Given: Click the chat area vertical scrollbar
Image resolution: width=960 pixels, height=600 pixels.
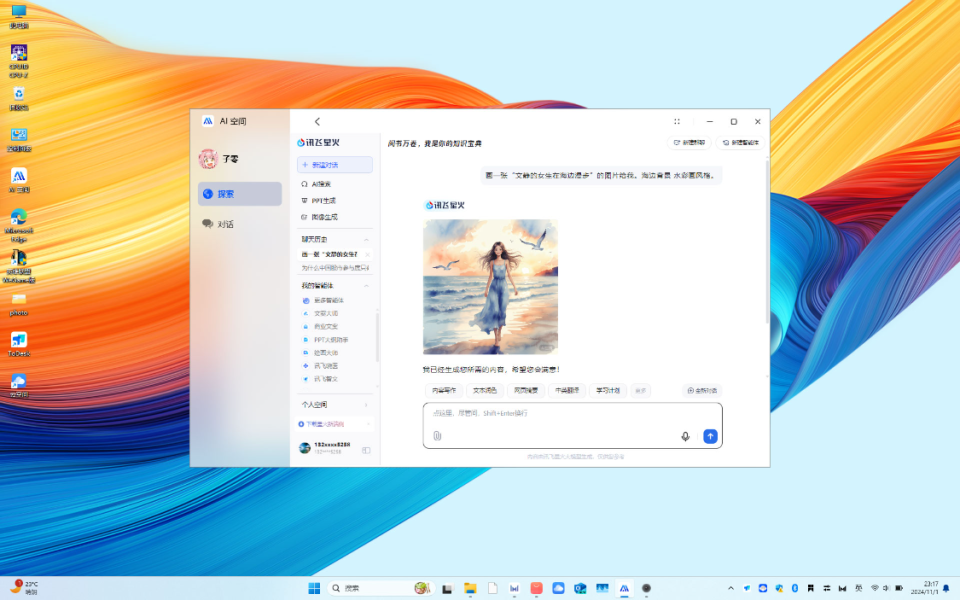Looking at the screenshot, I should point(767,242).
